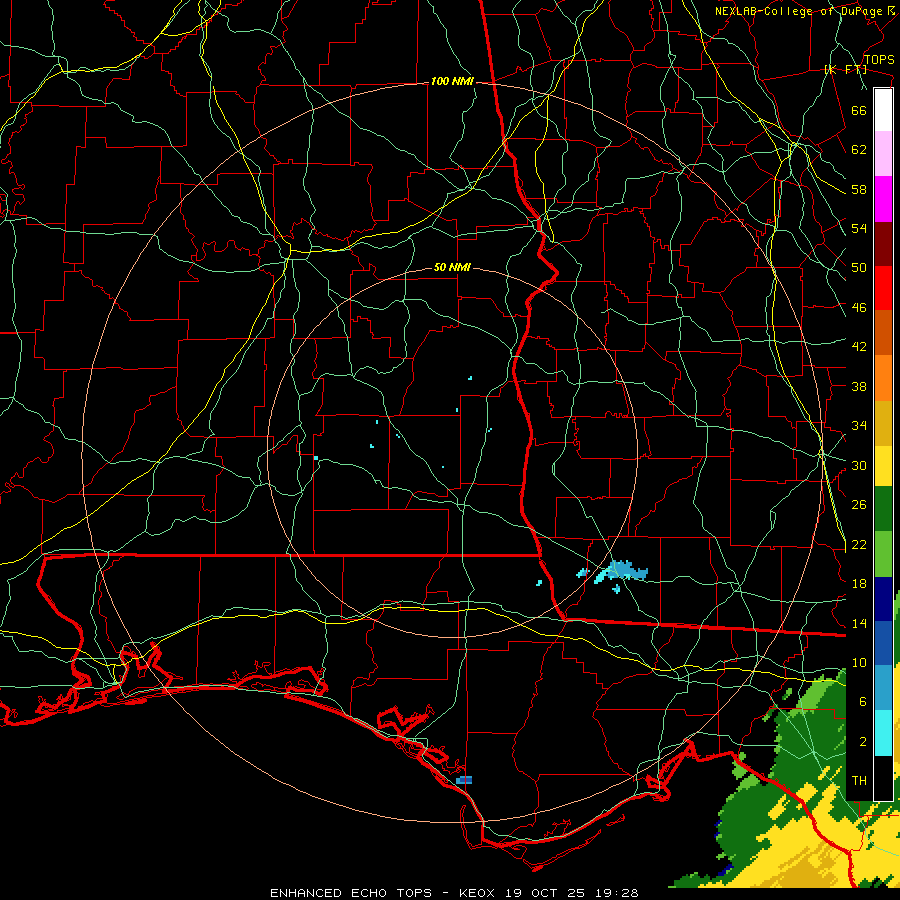This screenshot has width=900, height=900.
Task: Click the "14" legend value
Action: 859,623
